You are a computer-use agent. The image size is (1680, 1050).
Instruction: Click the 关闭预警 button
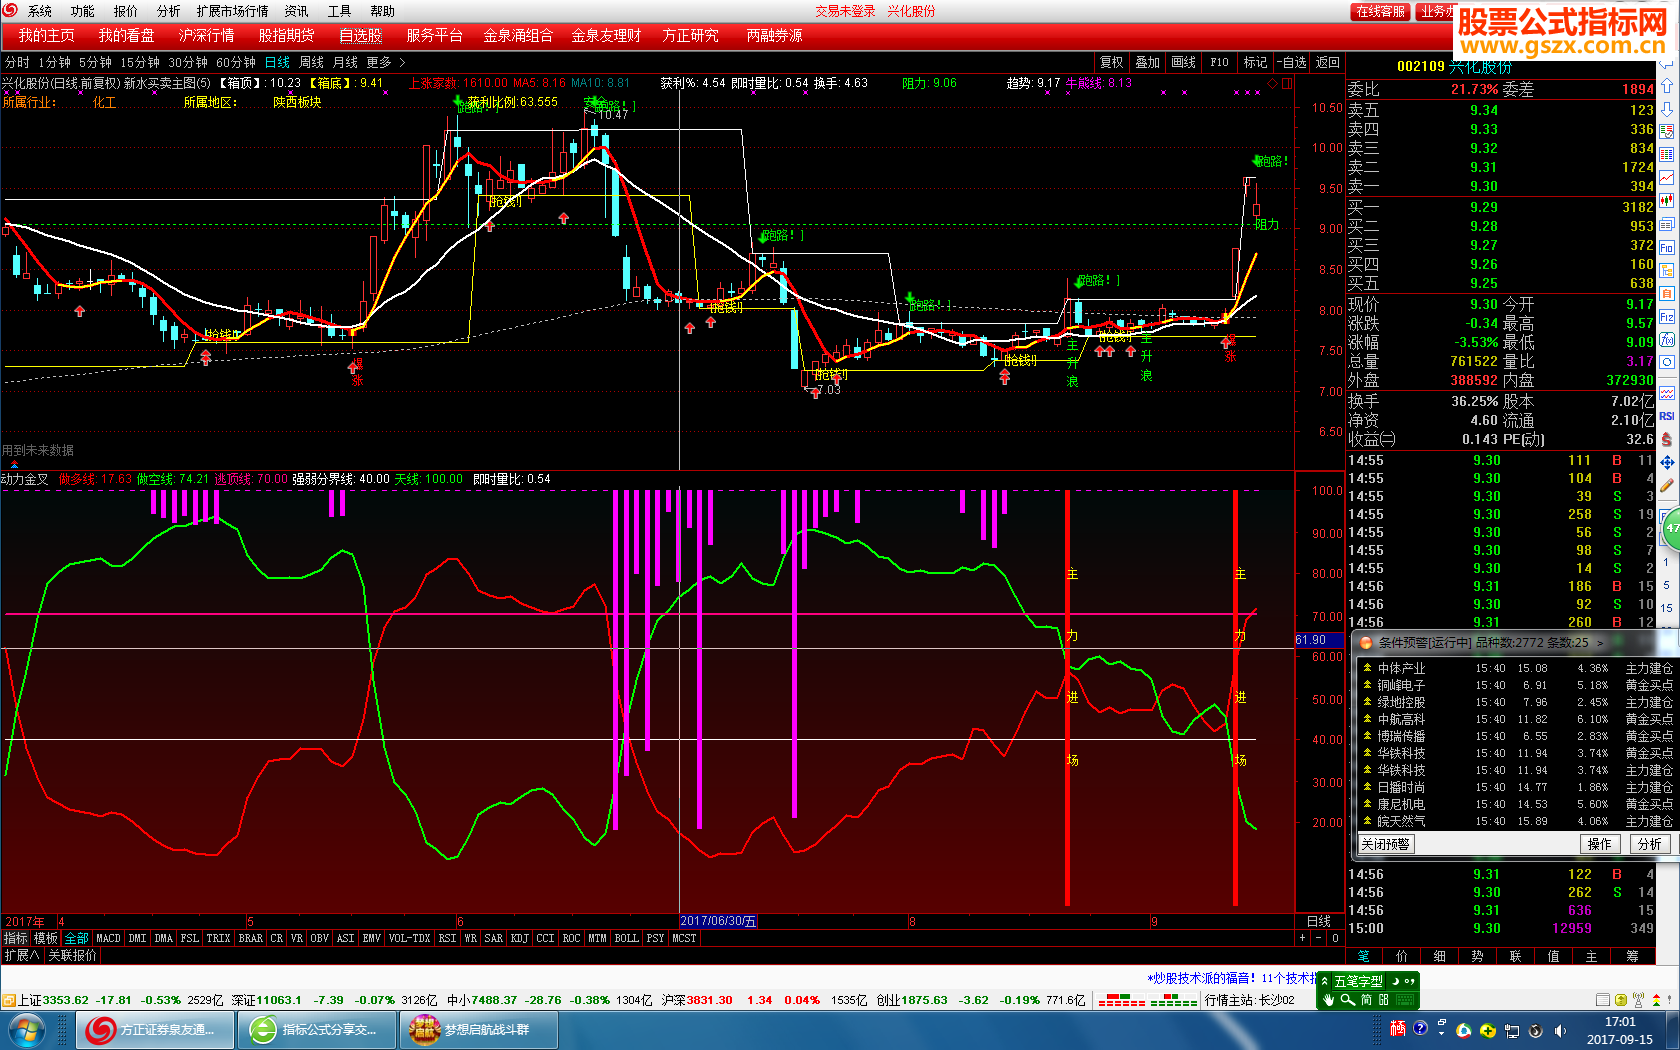pos(1385,844)
